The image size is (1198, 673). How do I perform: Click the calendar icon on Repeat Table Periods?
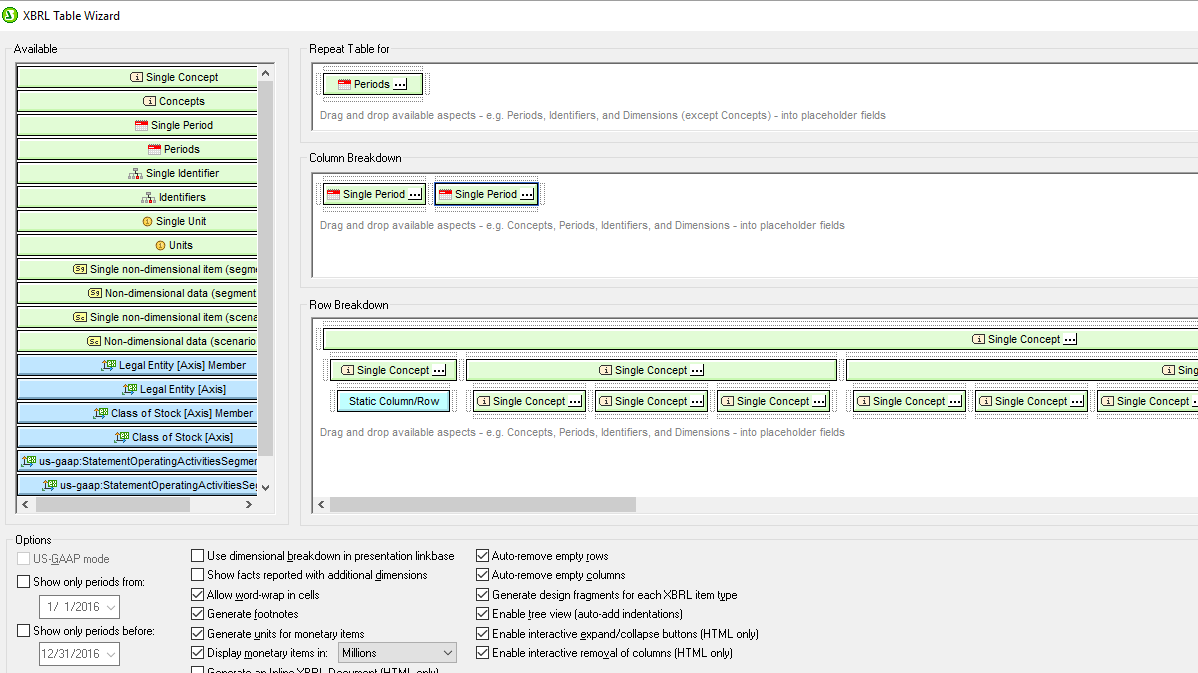(x=345, y=84)
